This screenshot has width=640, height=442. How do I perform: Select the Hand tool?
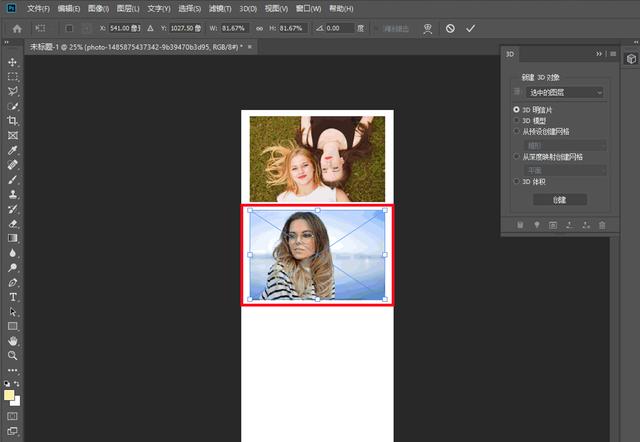coord(13,341)
